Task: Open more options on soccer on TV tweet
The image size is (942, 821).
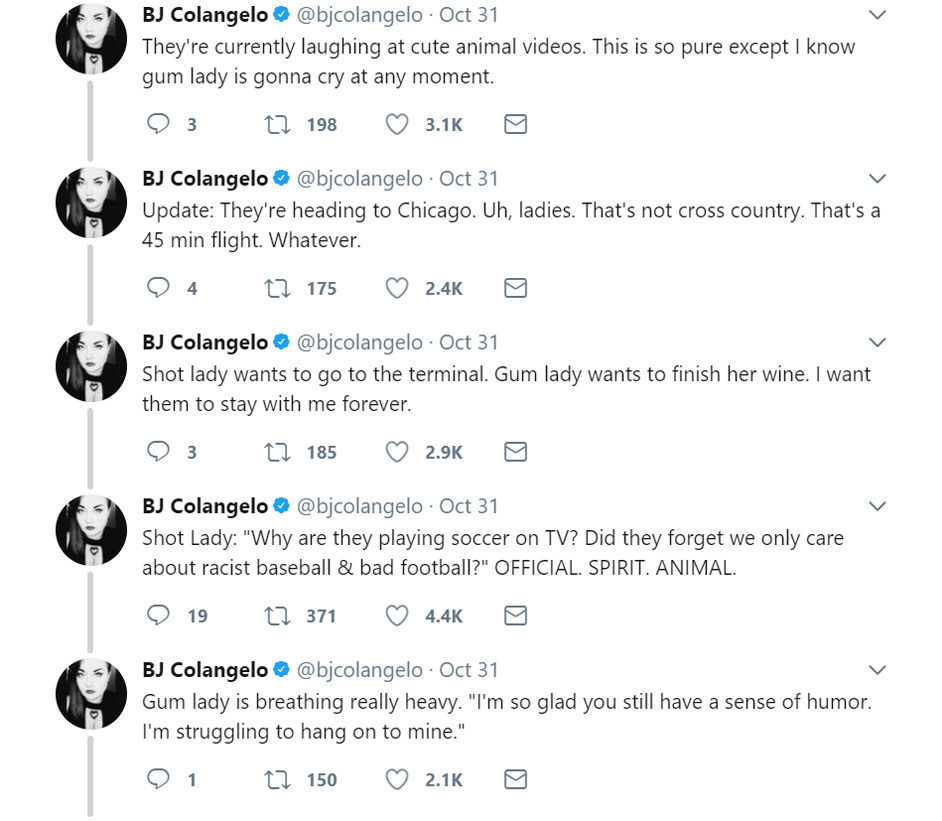Action: click(x=877, y=507)
